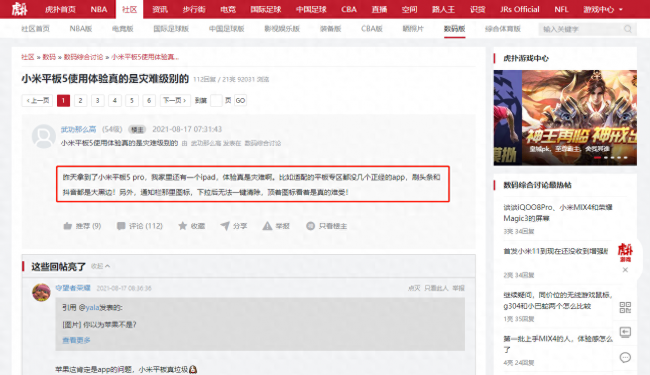This screenshot has width=650, height=375.
Task: Switch to the NBA版 sub-tab
Action: click(81, 29)
